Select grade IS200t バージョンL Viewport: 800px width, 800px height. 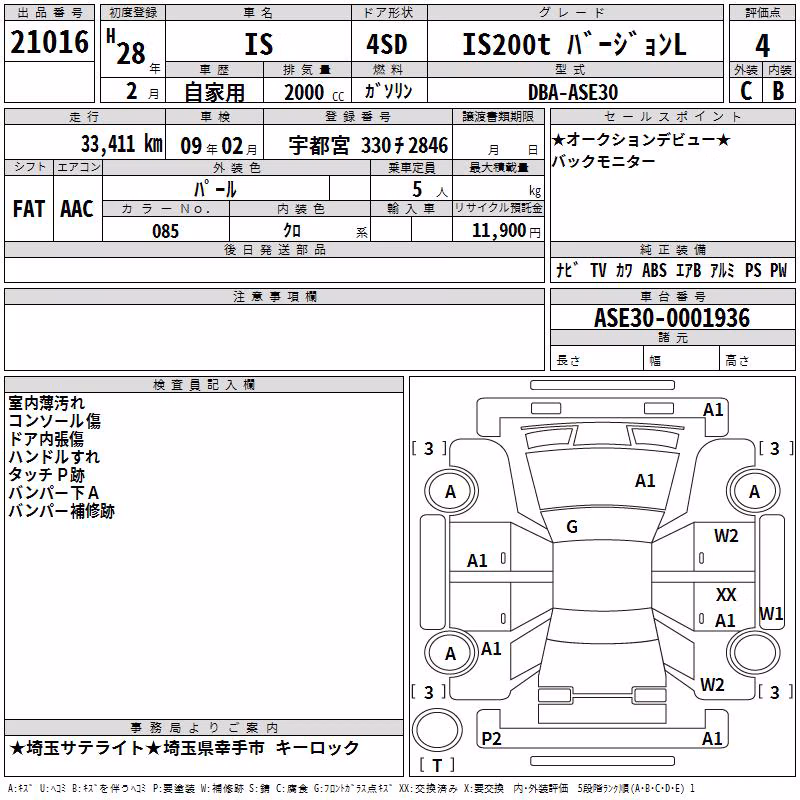point(574,44)
